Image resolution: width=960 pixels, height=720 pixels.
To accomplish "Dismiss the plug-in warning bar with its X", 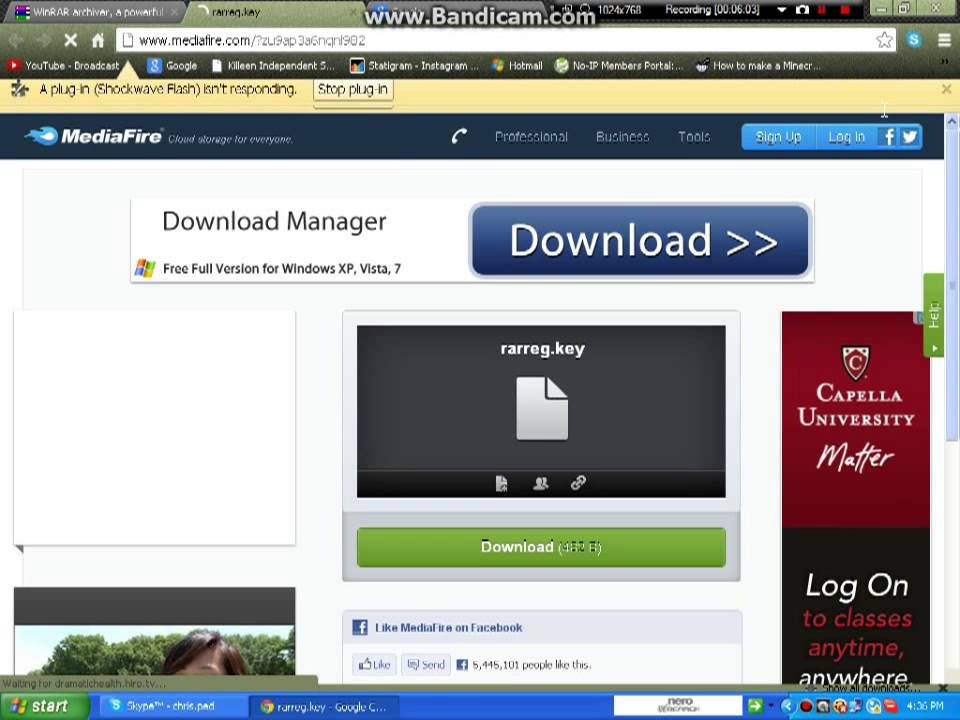I will [947, 89].
